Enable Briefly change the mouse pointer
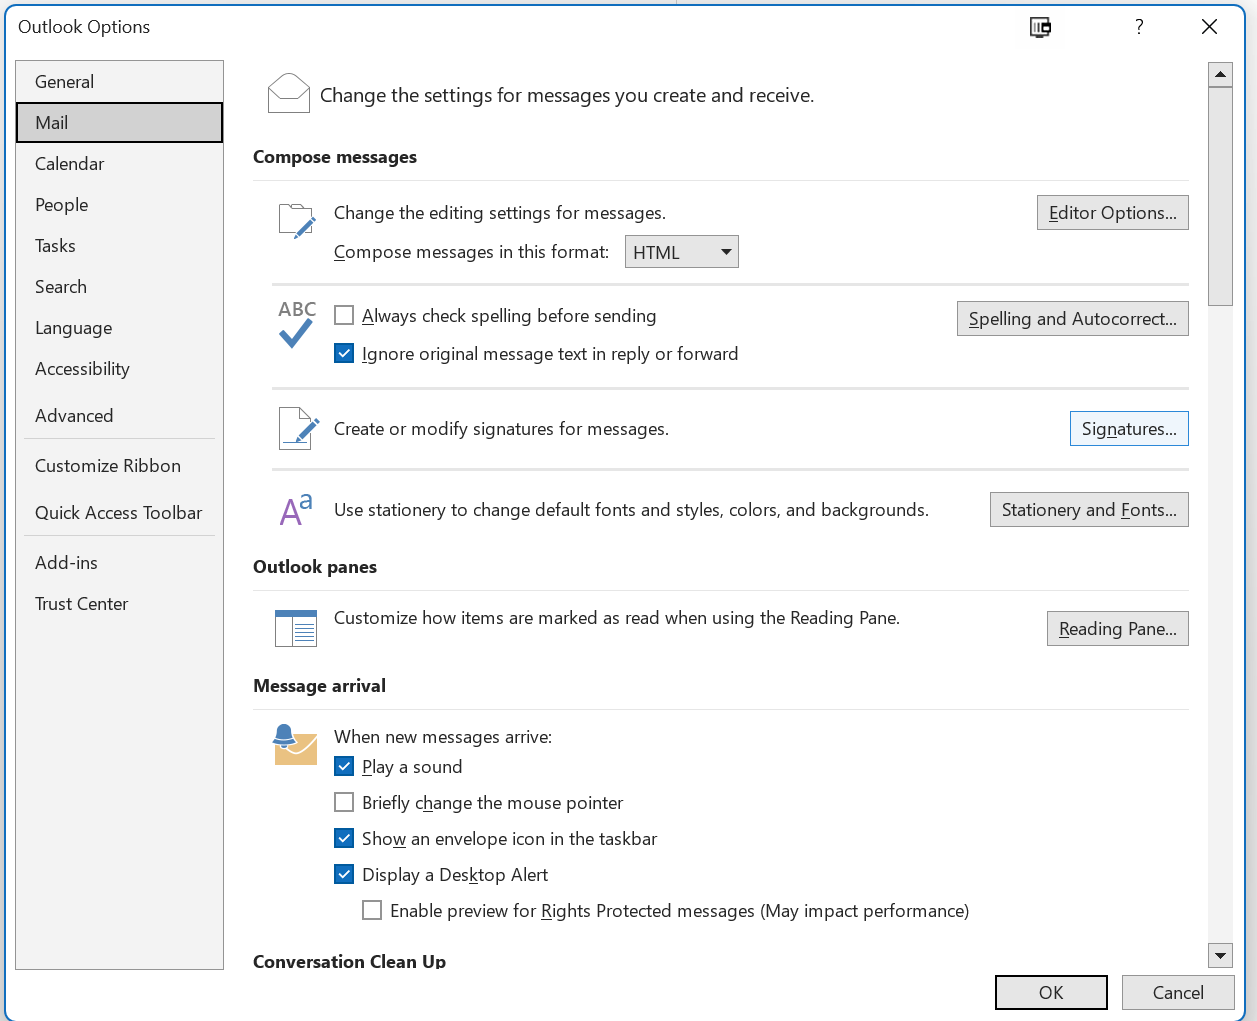The height and width of the screenshot is (1021, 1257). (344, 803)
